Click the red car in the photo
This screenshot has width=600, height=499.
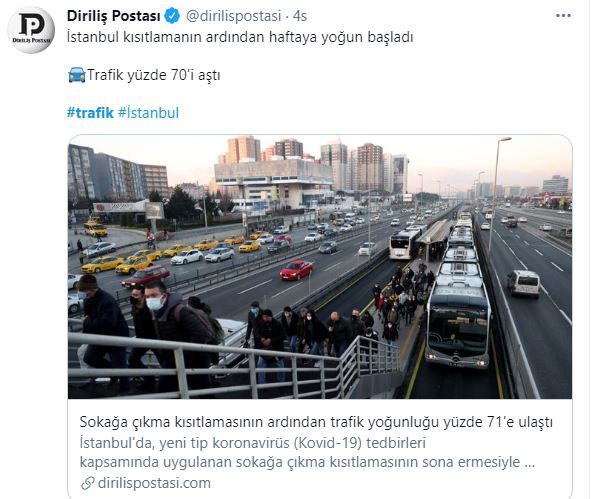tap(296, 270)
